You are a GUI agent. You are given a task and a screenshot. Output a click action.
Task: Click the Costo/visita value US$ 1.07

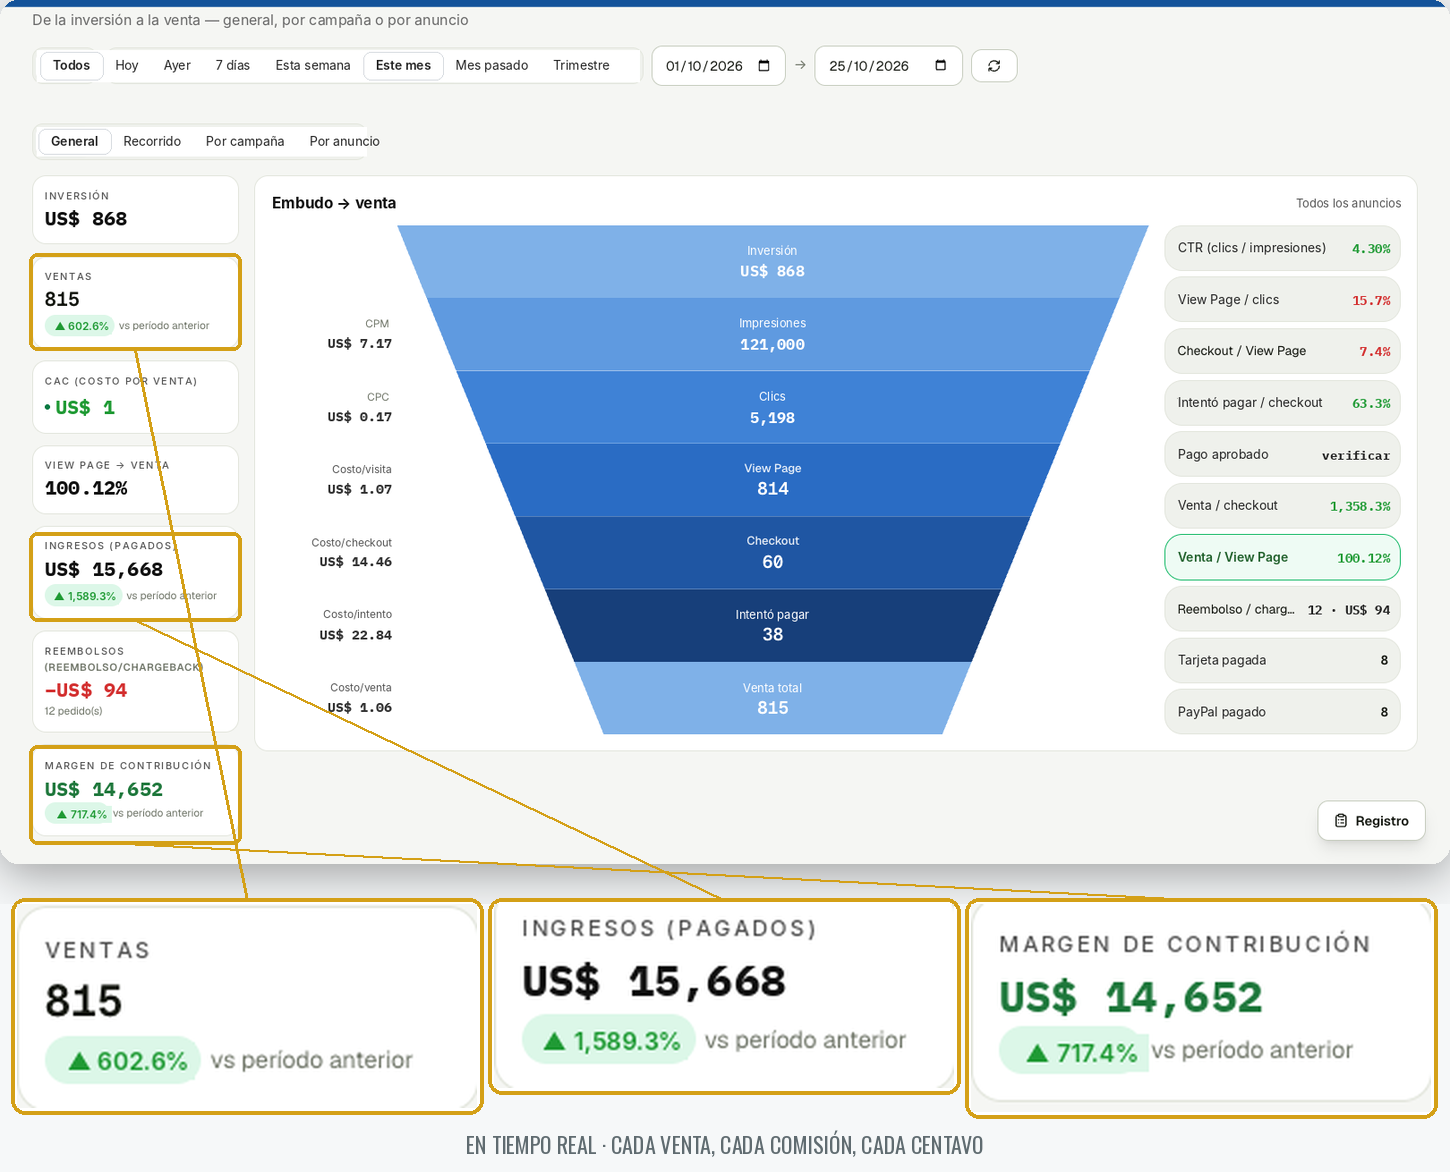click(359, 489)
